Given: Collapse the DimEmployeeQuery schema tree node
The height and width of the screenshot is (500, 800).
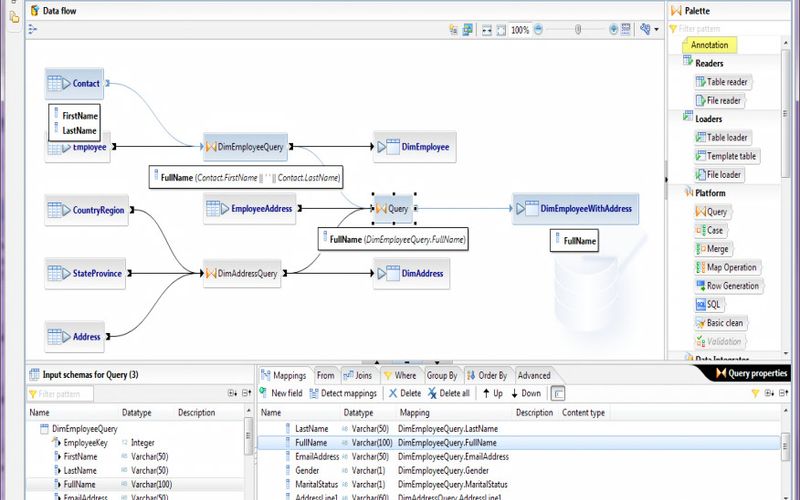Looking at the screenshot, I should point(32,429).
